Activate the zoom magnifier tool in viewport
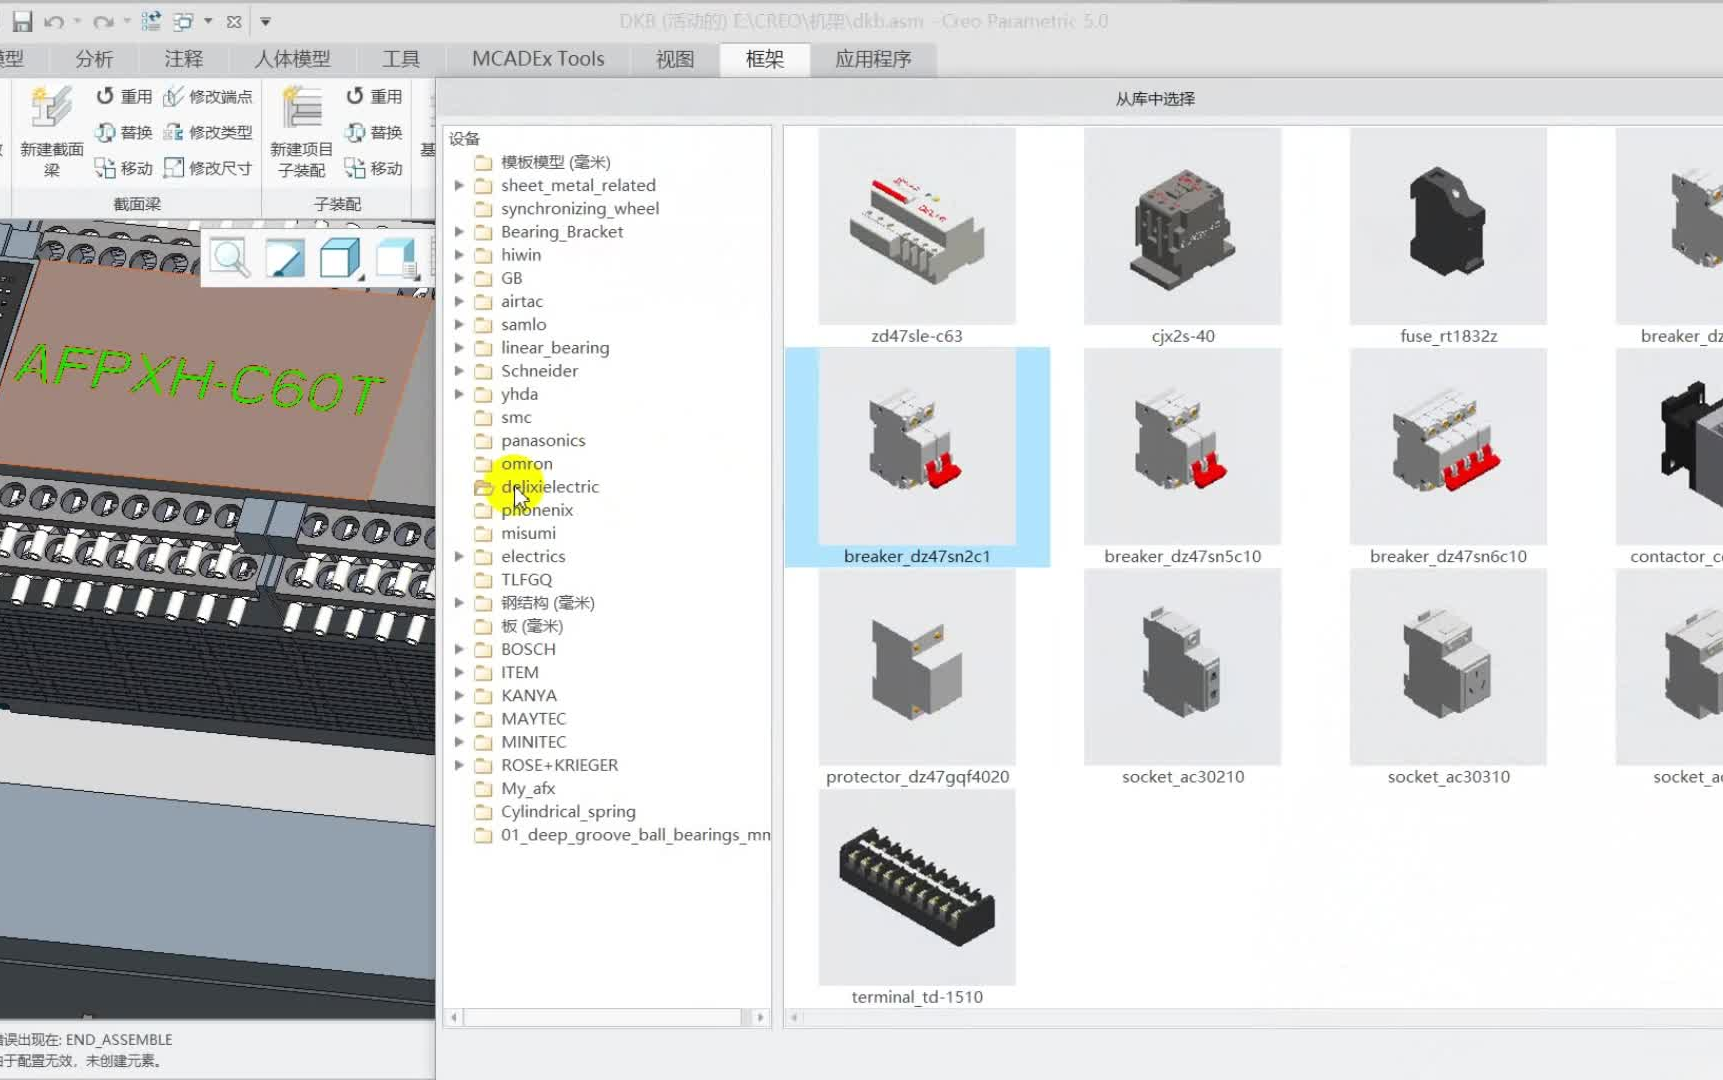1723x1080 pixels. tap(229, 257)
